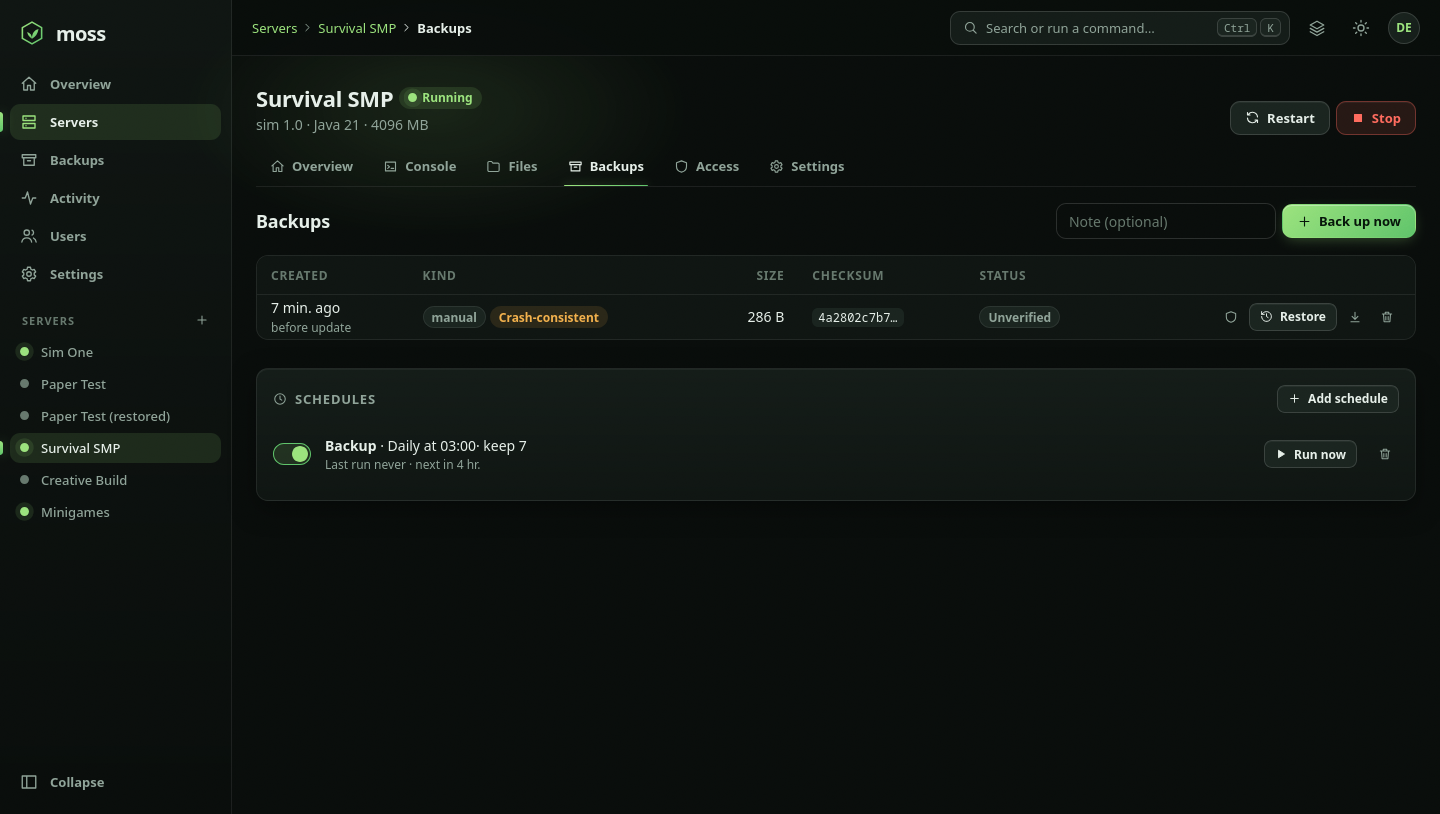Select Sim One in the server list

click(x=115, y=352)
